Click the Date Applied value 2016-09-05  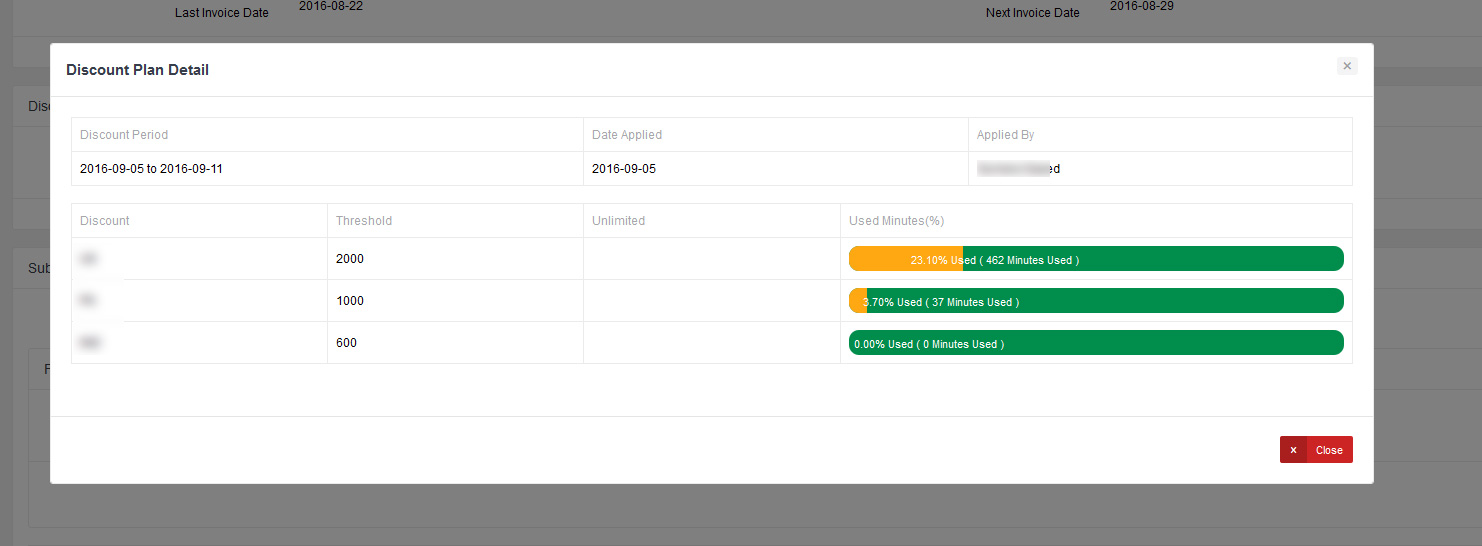click(624, 169)
